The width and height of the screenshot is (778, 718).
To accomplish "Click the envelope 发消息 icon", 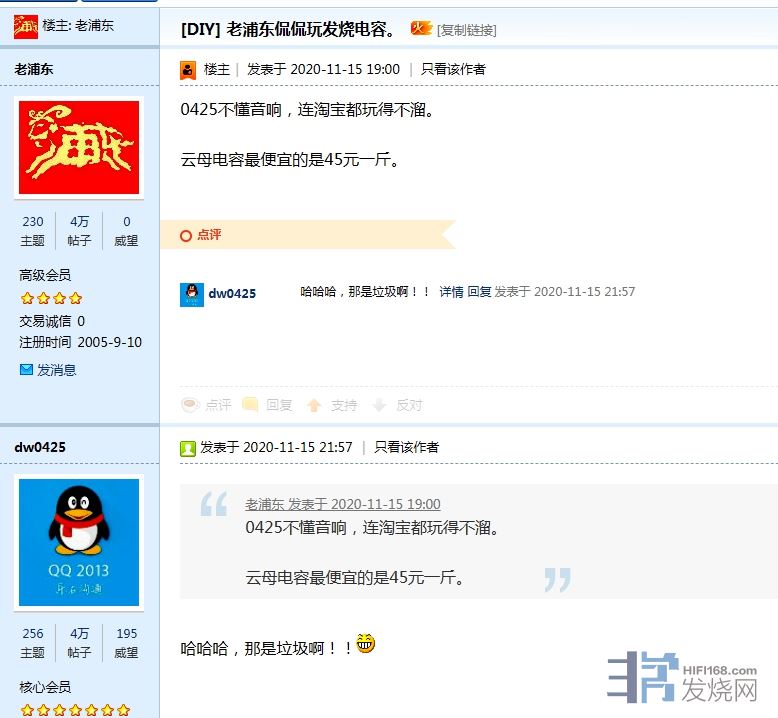I will pos(26,370).
